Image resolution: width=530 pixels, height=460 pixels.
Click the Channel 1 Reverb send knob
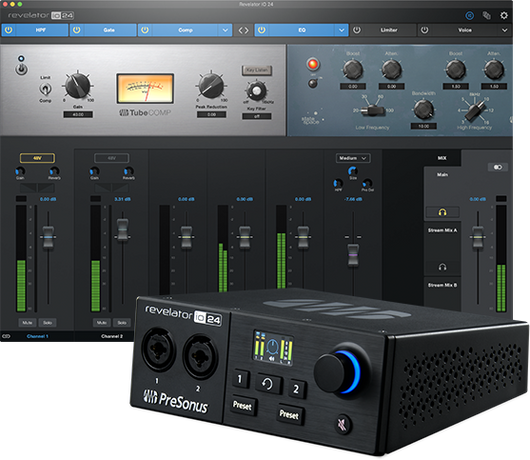tap(54, 171)
